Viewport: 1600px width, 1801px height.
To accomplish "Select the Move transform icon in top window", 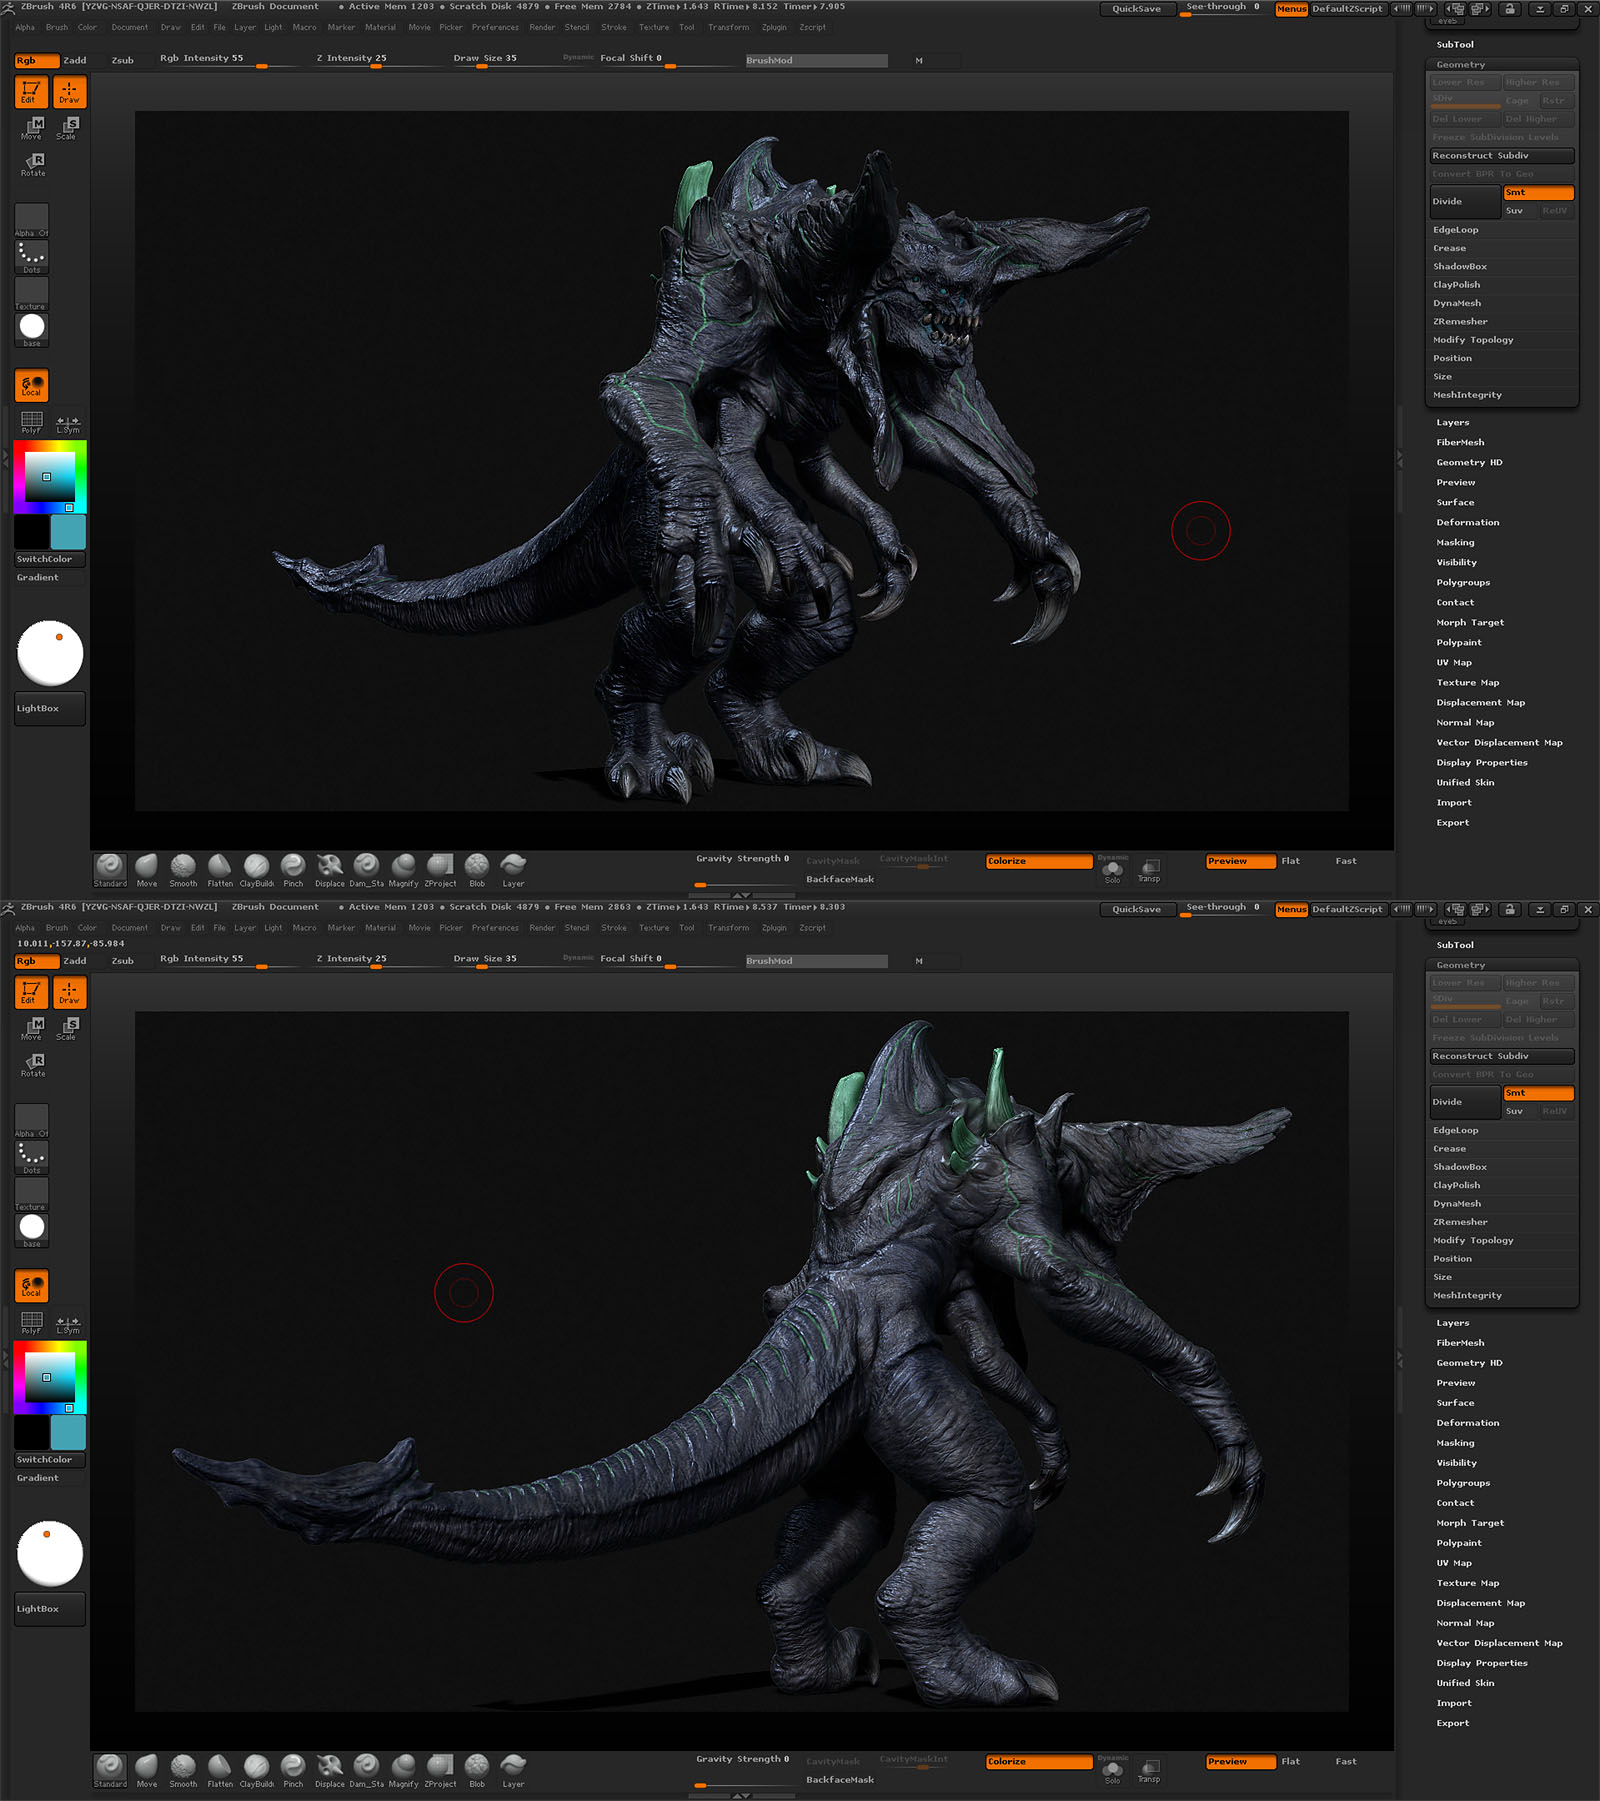I will [32, 128].
